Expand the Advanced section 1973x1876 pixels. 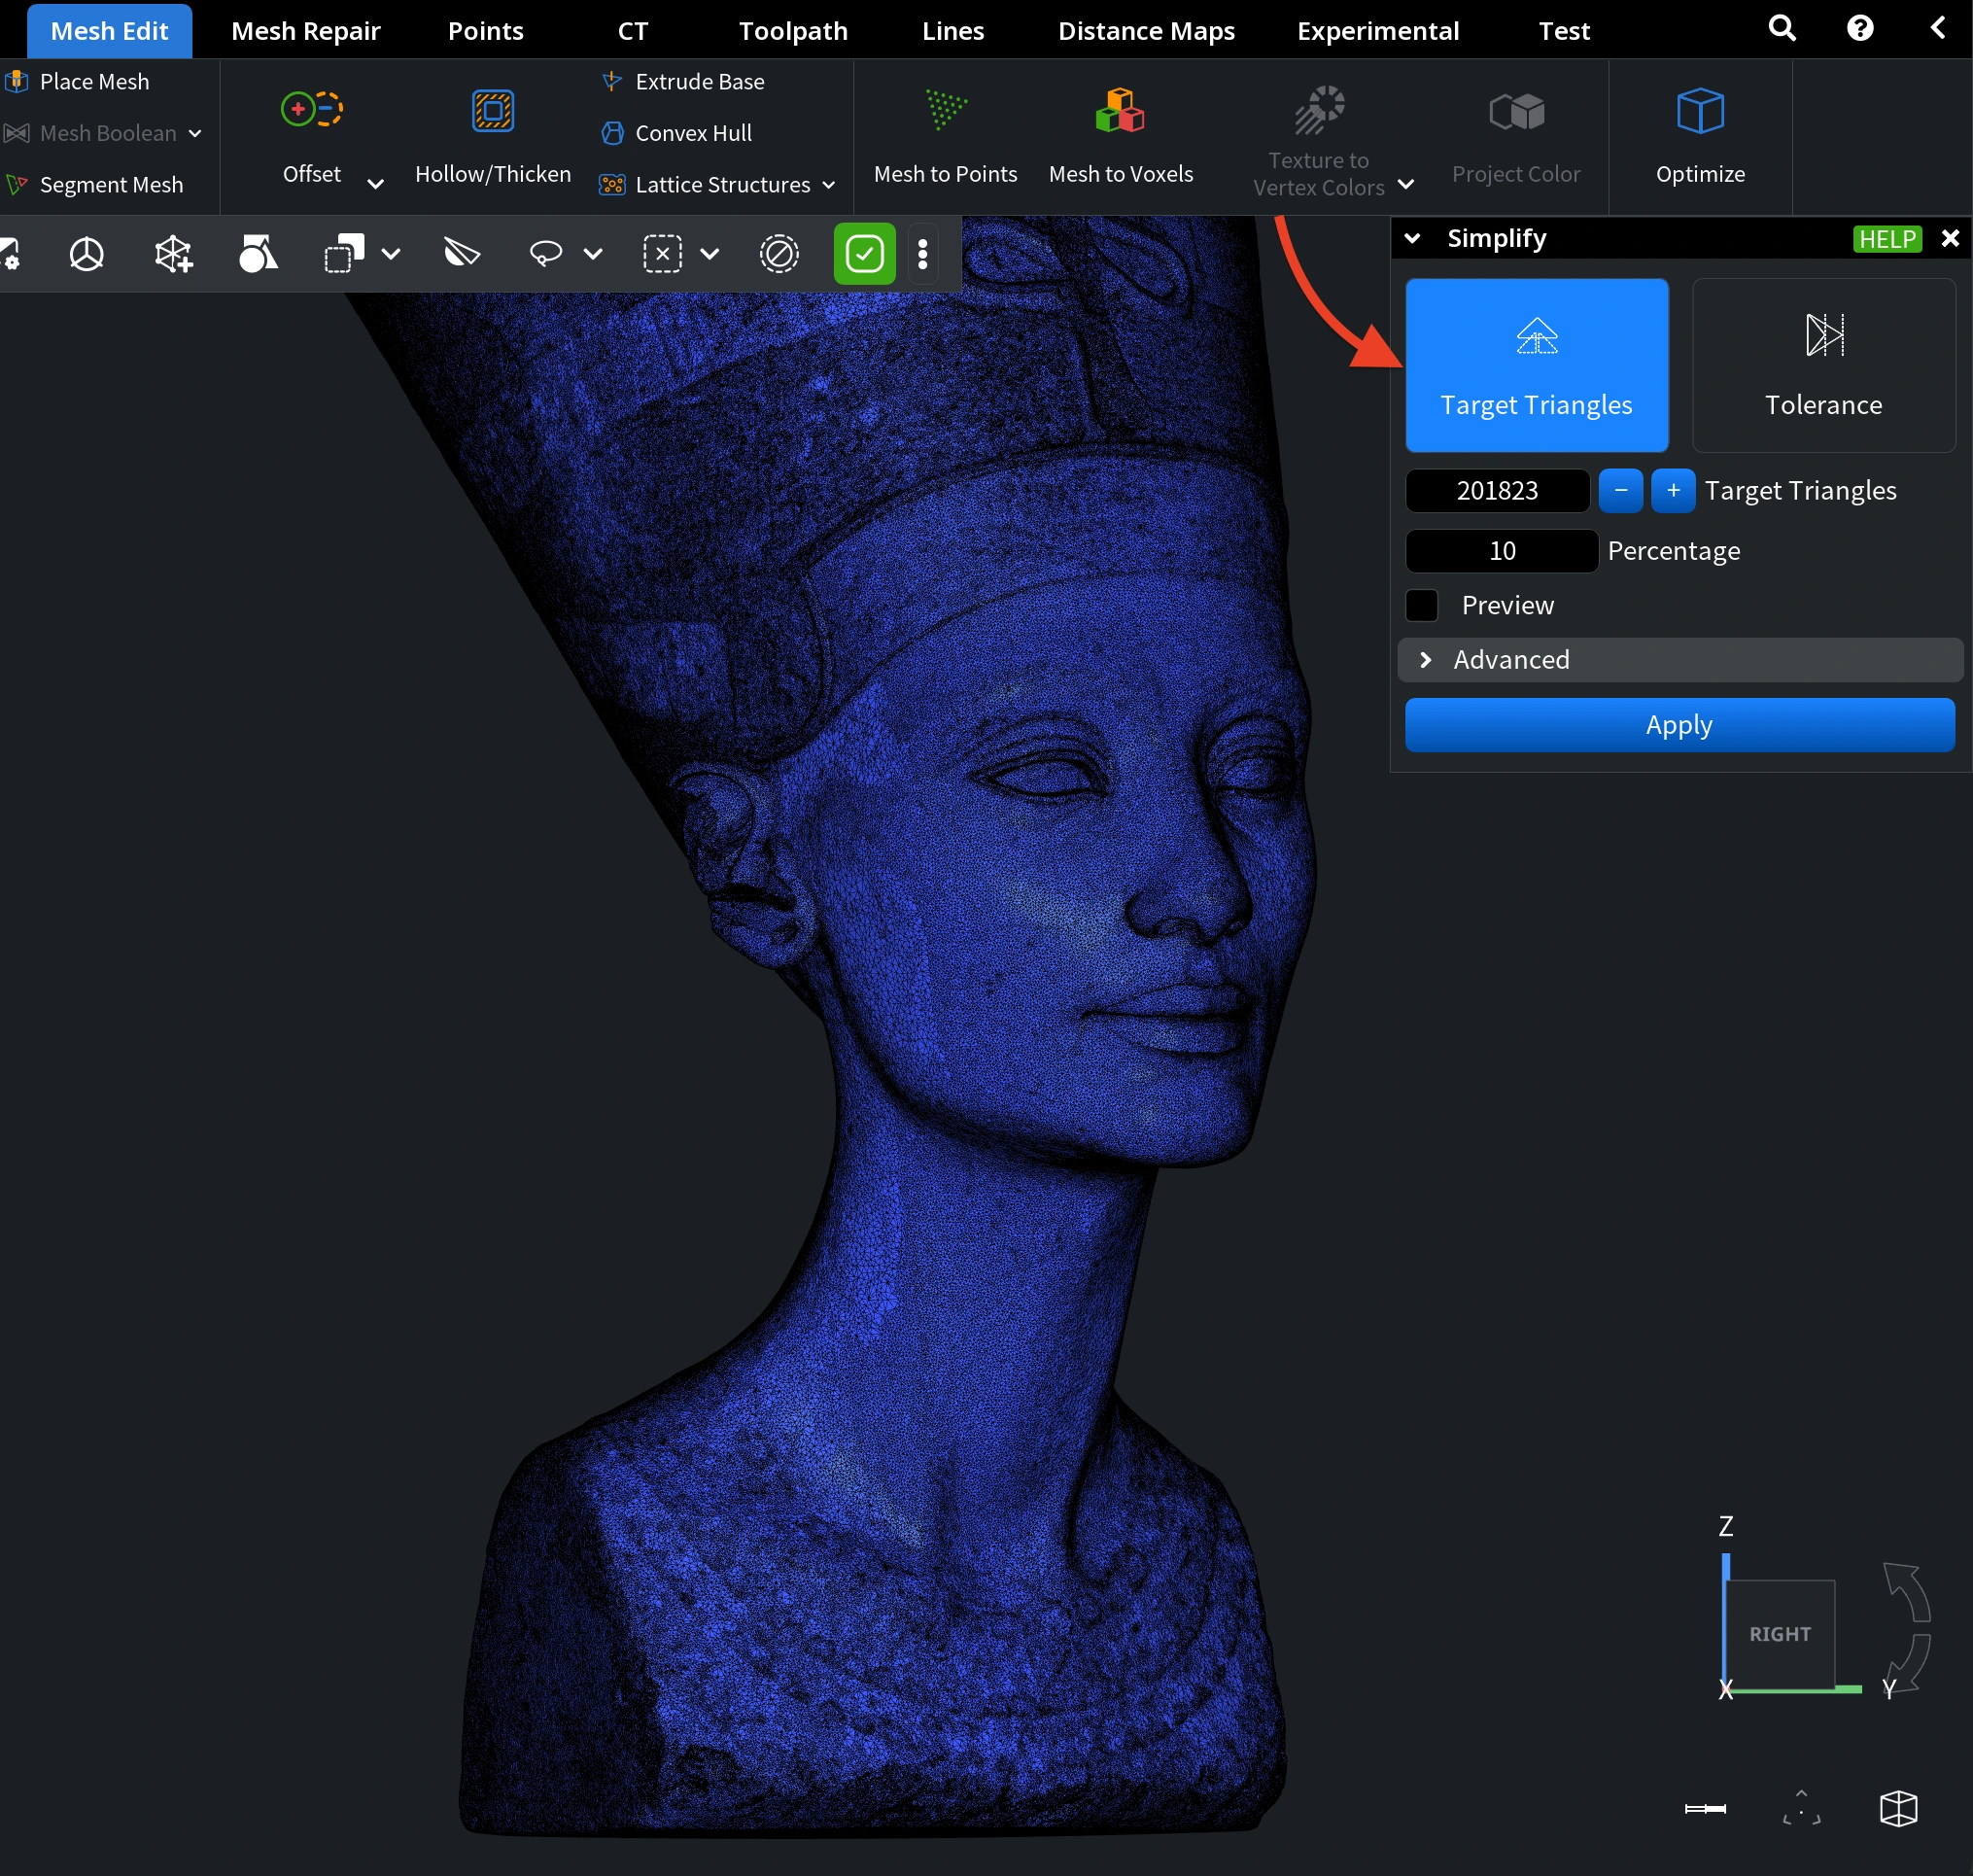(1679, 660)
